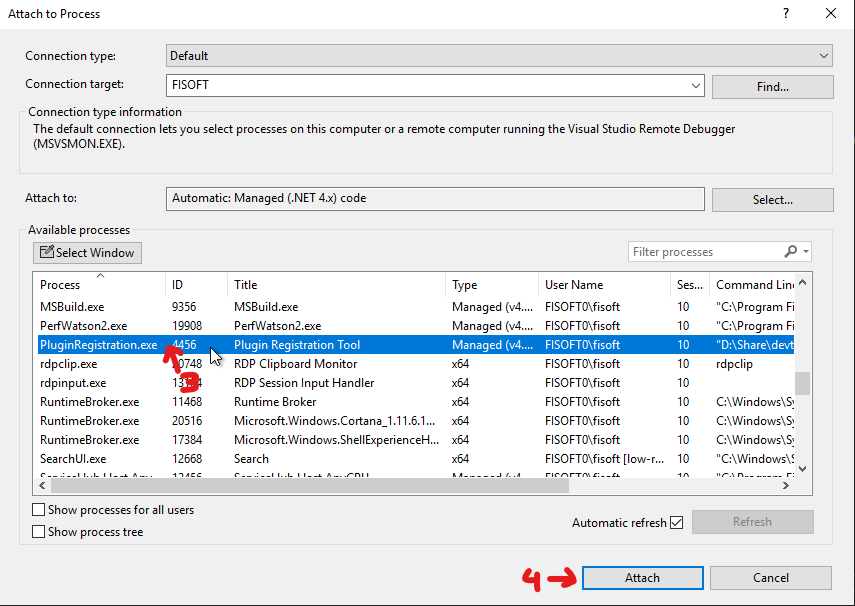Click the Find button next to Connection target
The image size is (855, 606).
(x=772, y=86)
